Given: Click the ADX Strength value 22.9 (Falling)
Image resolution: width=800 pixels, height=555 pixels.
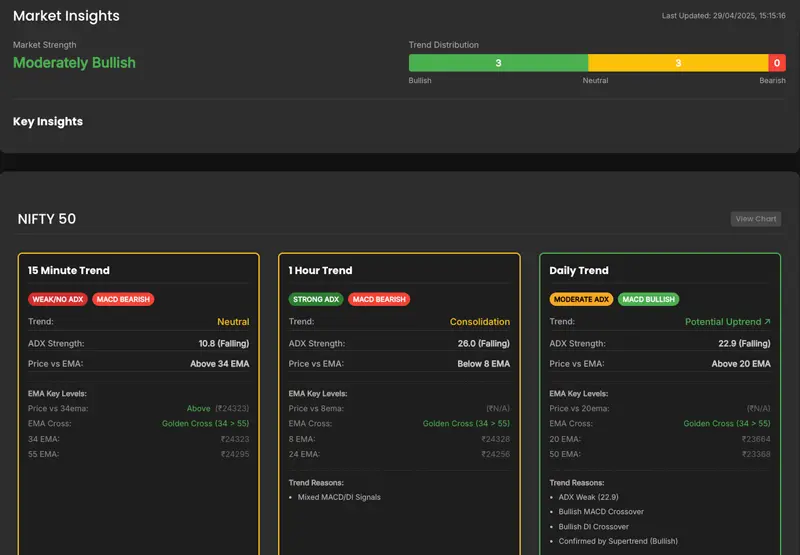Looking at the screenshot, I should (x=744, y=343).
